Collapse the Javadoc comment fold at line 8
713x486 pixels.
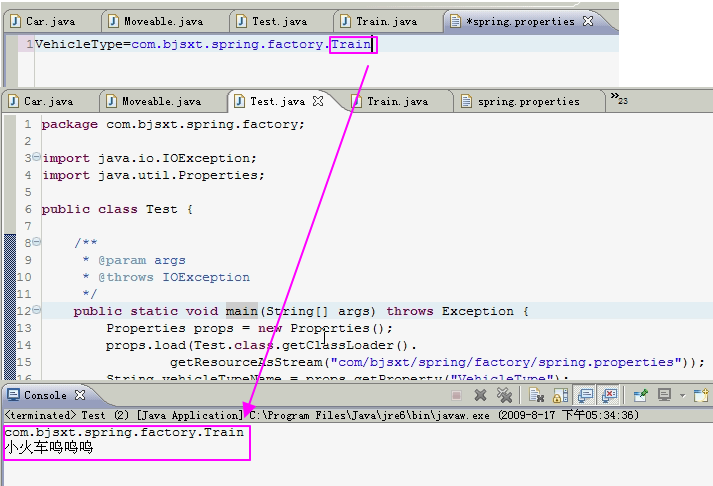click(36, 241)
